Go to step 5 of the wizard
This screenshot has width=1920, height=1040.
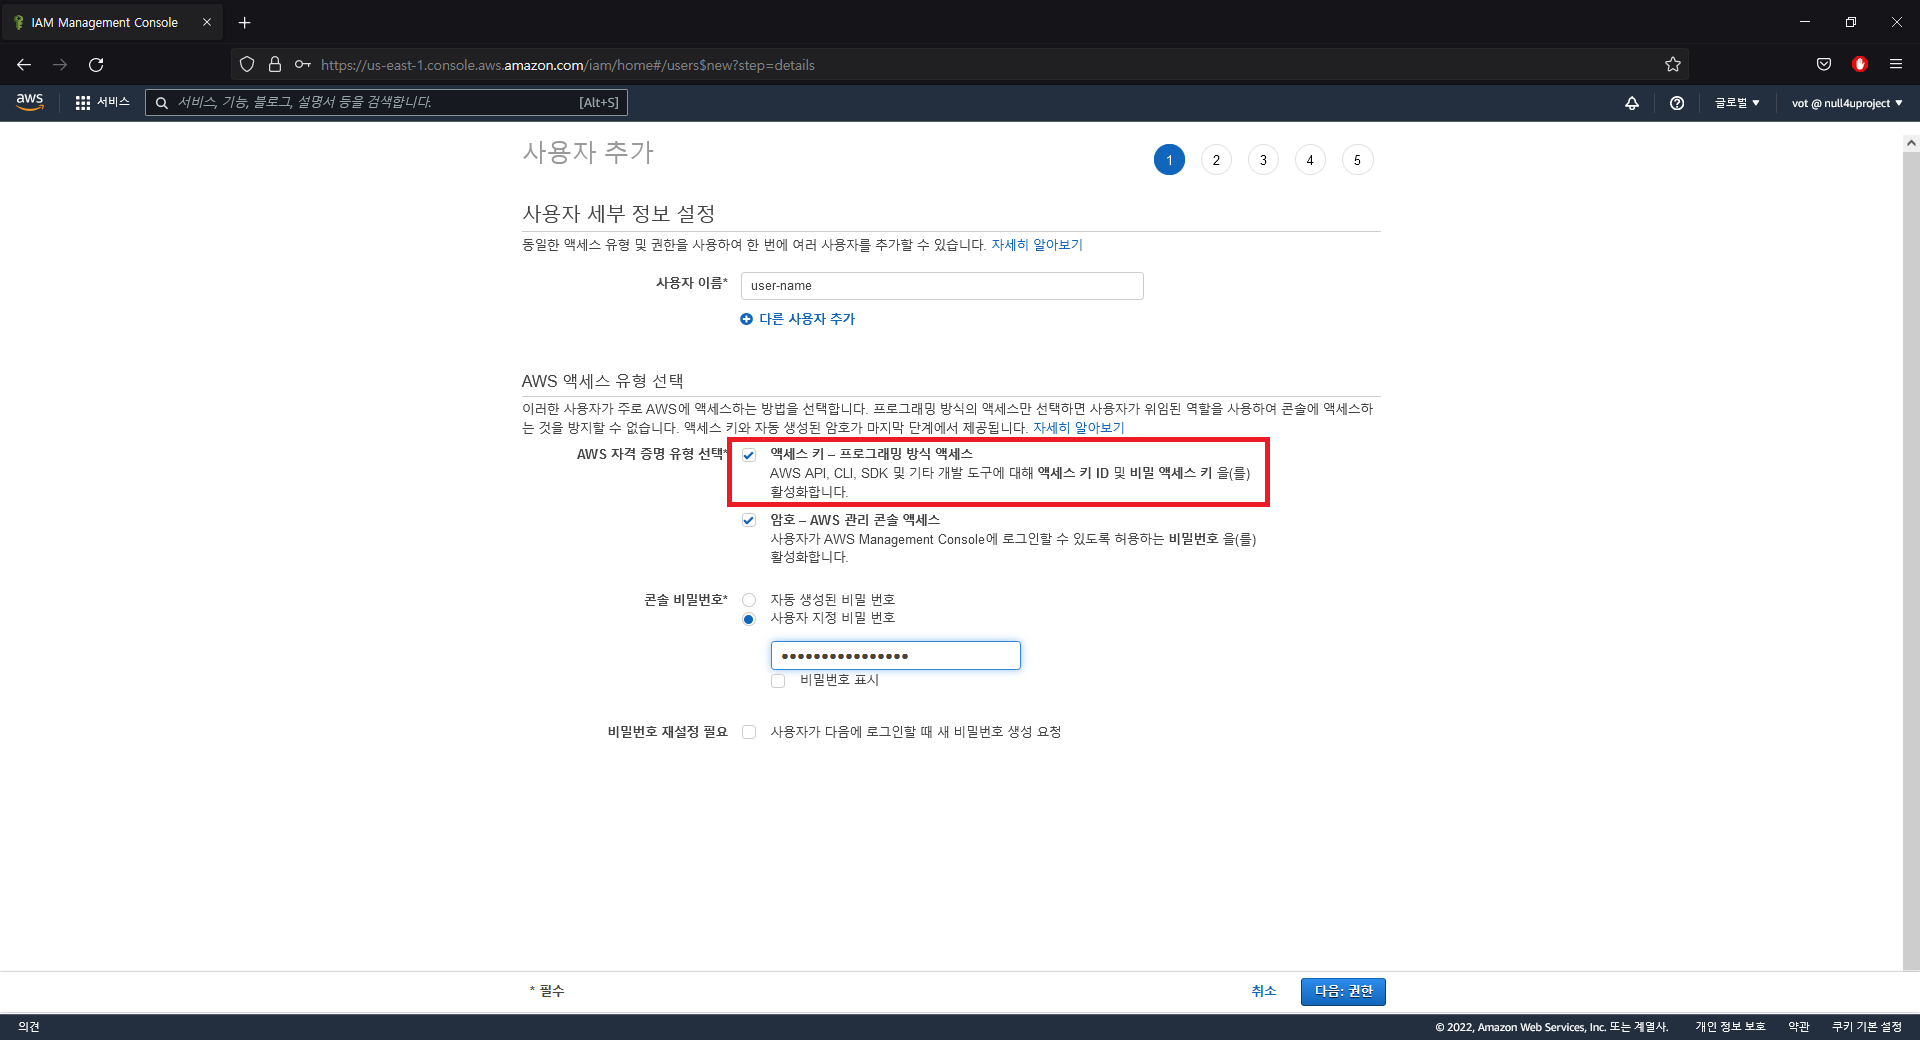tap(1357, 160)
